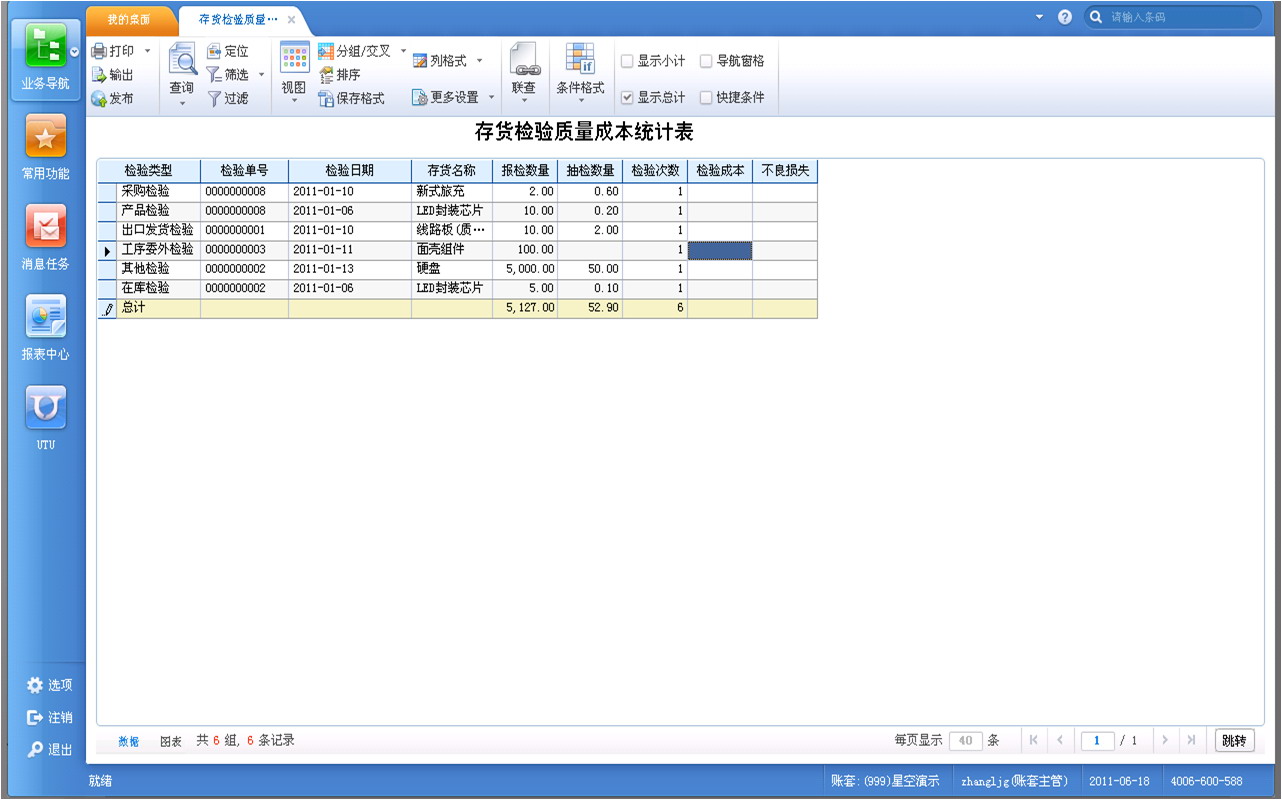Click the 保存格式 icon

tap(326, 99)
